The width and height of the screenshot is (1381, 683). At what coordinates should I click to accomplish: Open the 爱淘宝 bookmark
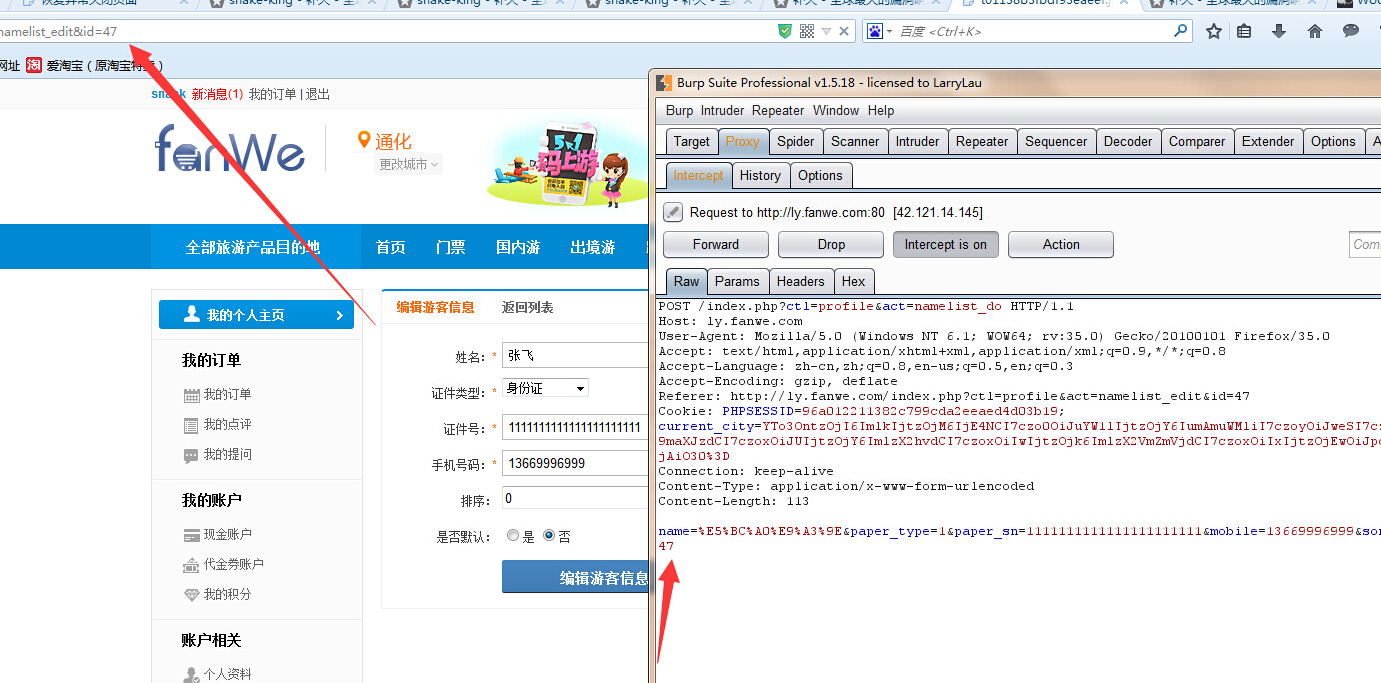[95, 66]
